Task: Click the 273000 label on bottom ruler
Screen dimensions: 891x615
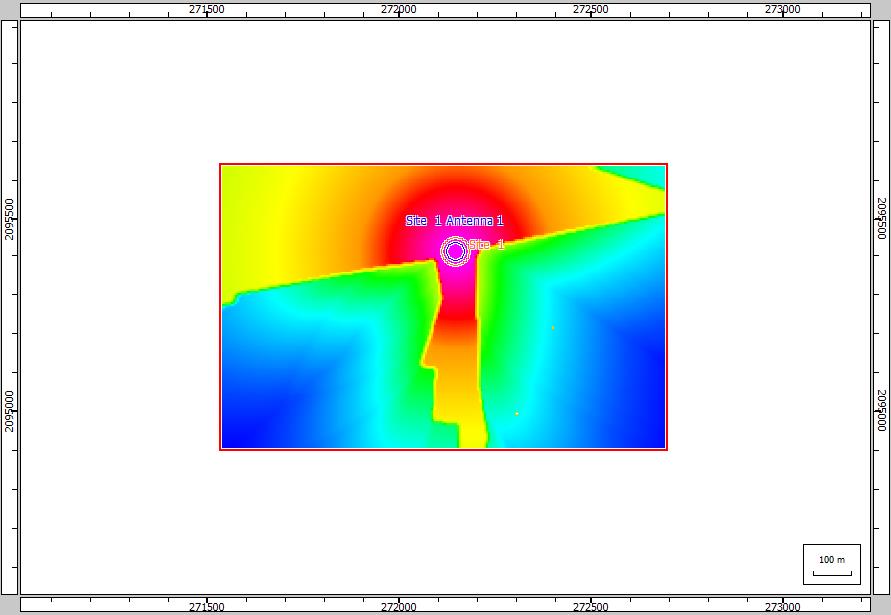Action: (783, 606)
